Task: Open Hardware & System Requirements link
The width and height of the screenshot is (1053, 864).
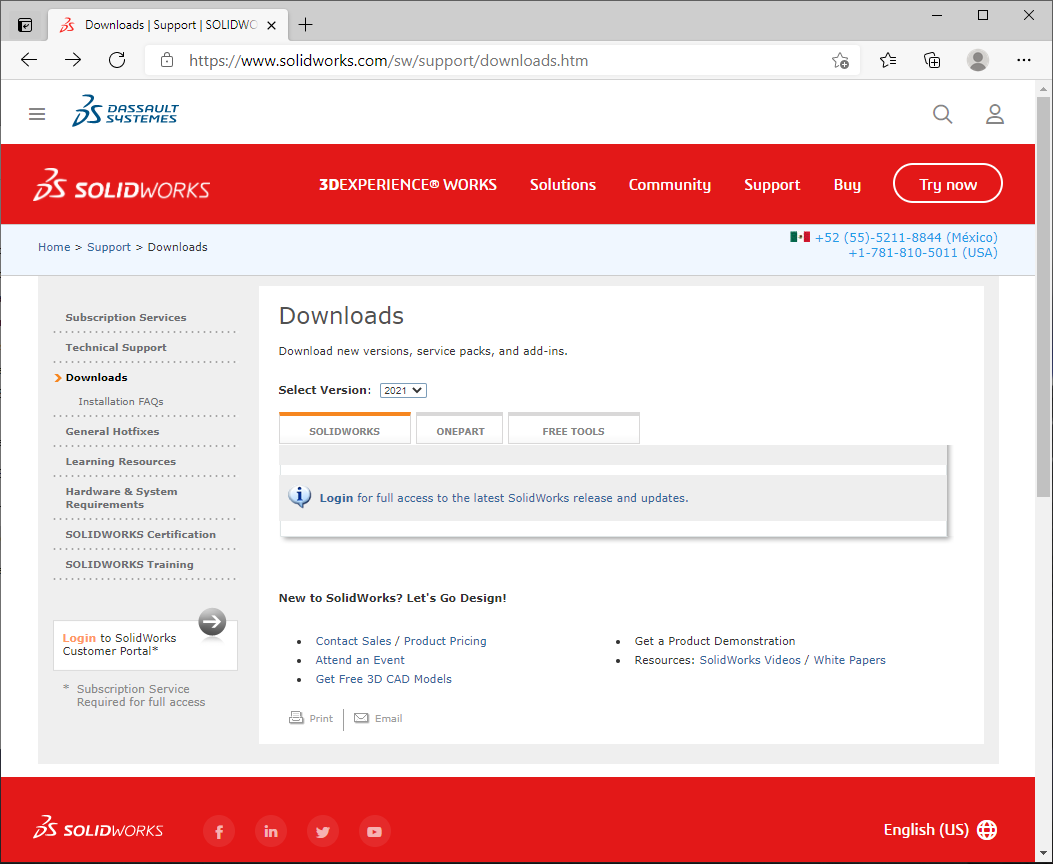Action: point(121,498)
